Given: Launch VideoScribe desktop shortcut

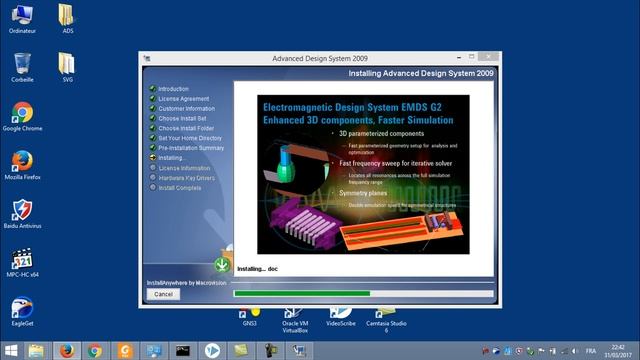Looking at the screenshot, I should tap(340, 318).
